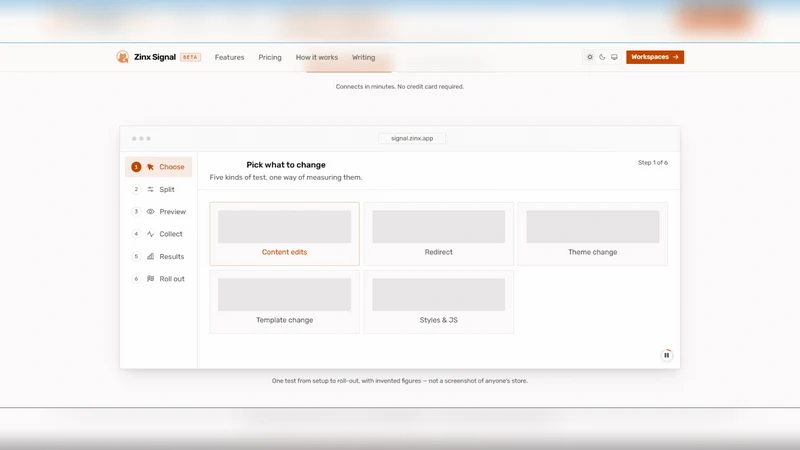The image size is (800, 450).
Task: Select the Styles & JS card thumbnail
Action: [x=438, y=294]
